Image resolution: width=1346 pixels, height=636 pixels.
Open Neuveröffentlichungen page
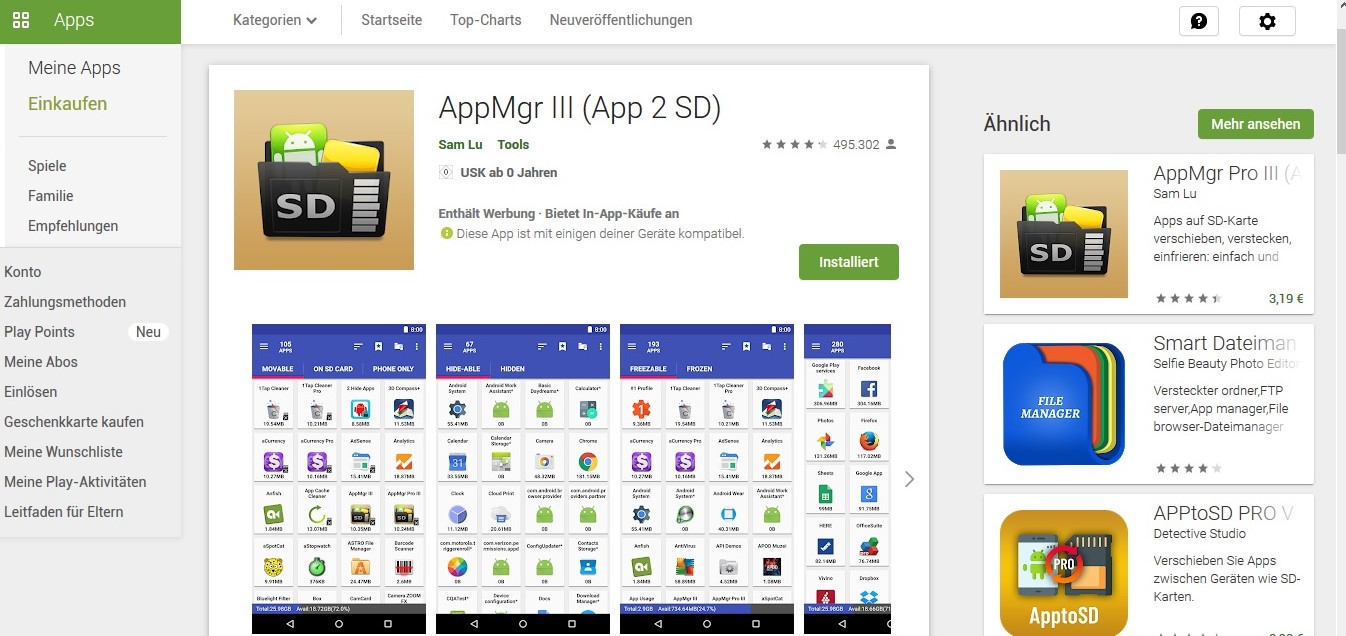pos(621,20)
